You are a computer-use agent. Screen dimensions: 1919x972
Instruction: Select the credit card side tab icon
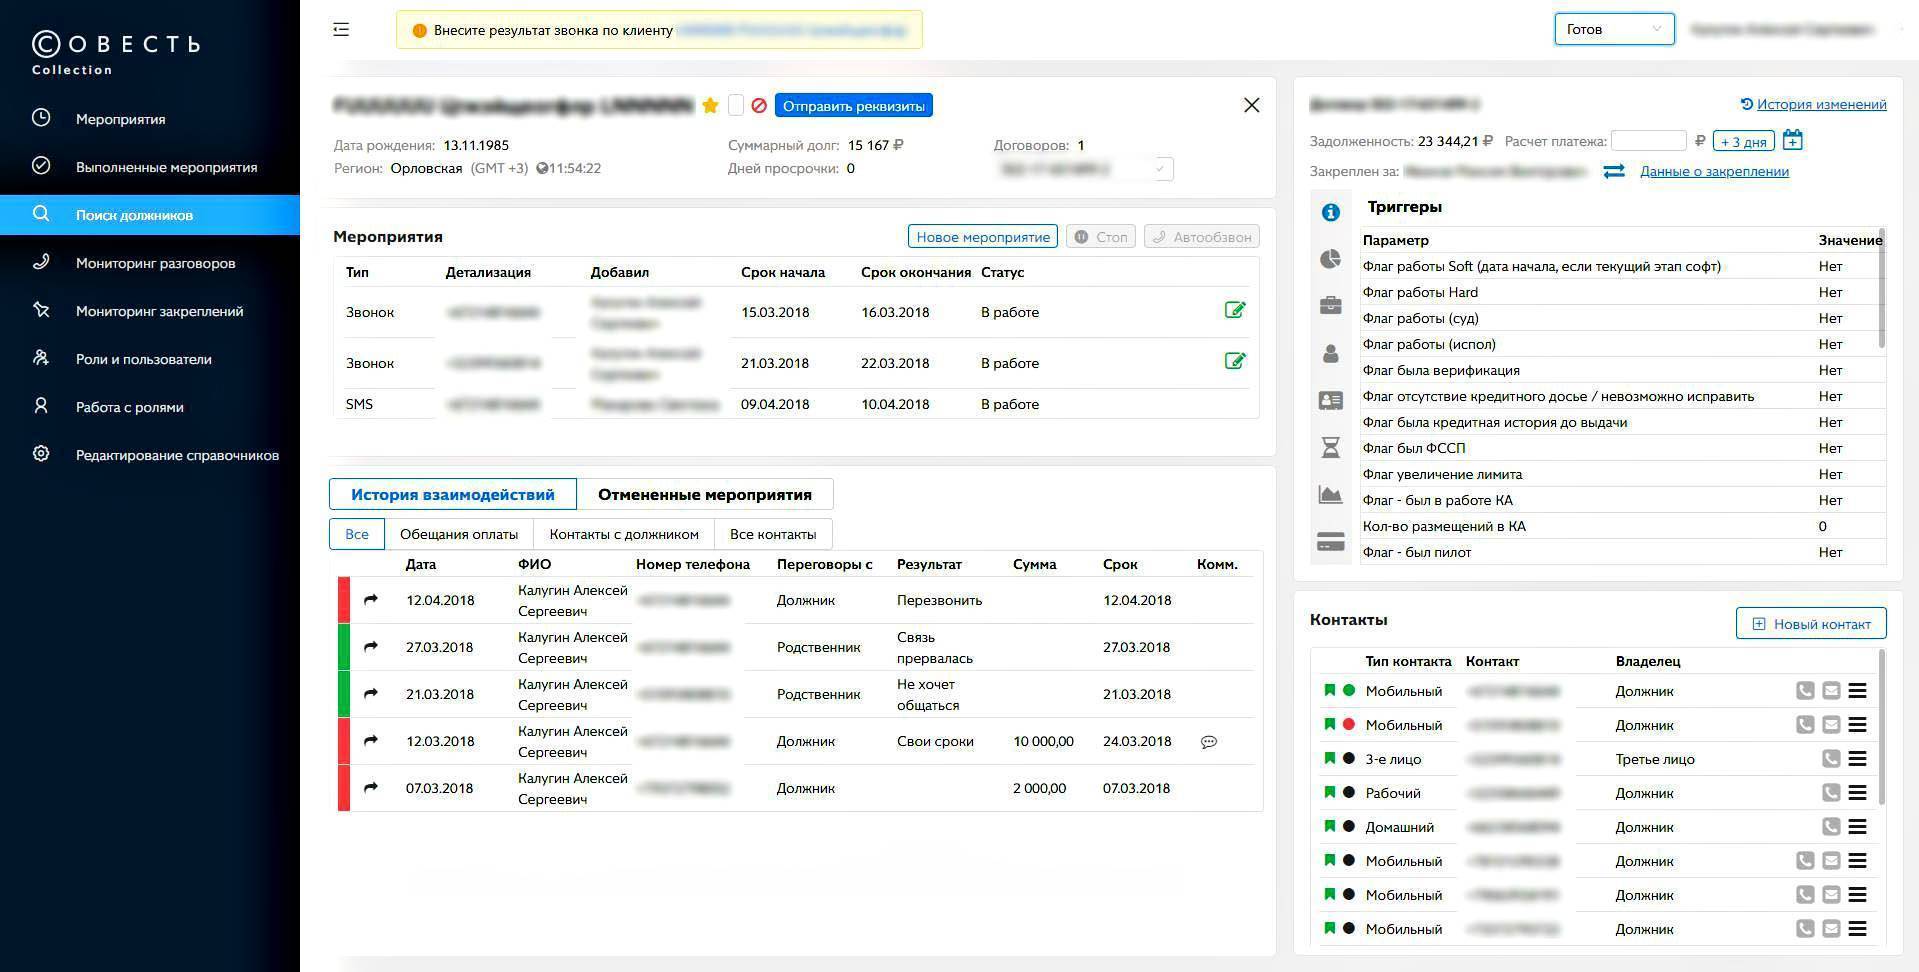[1331, 542]
